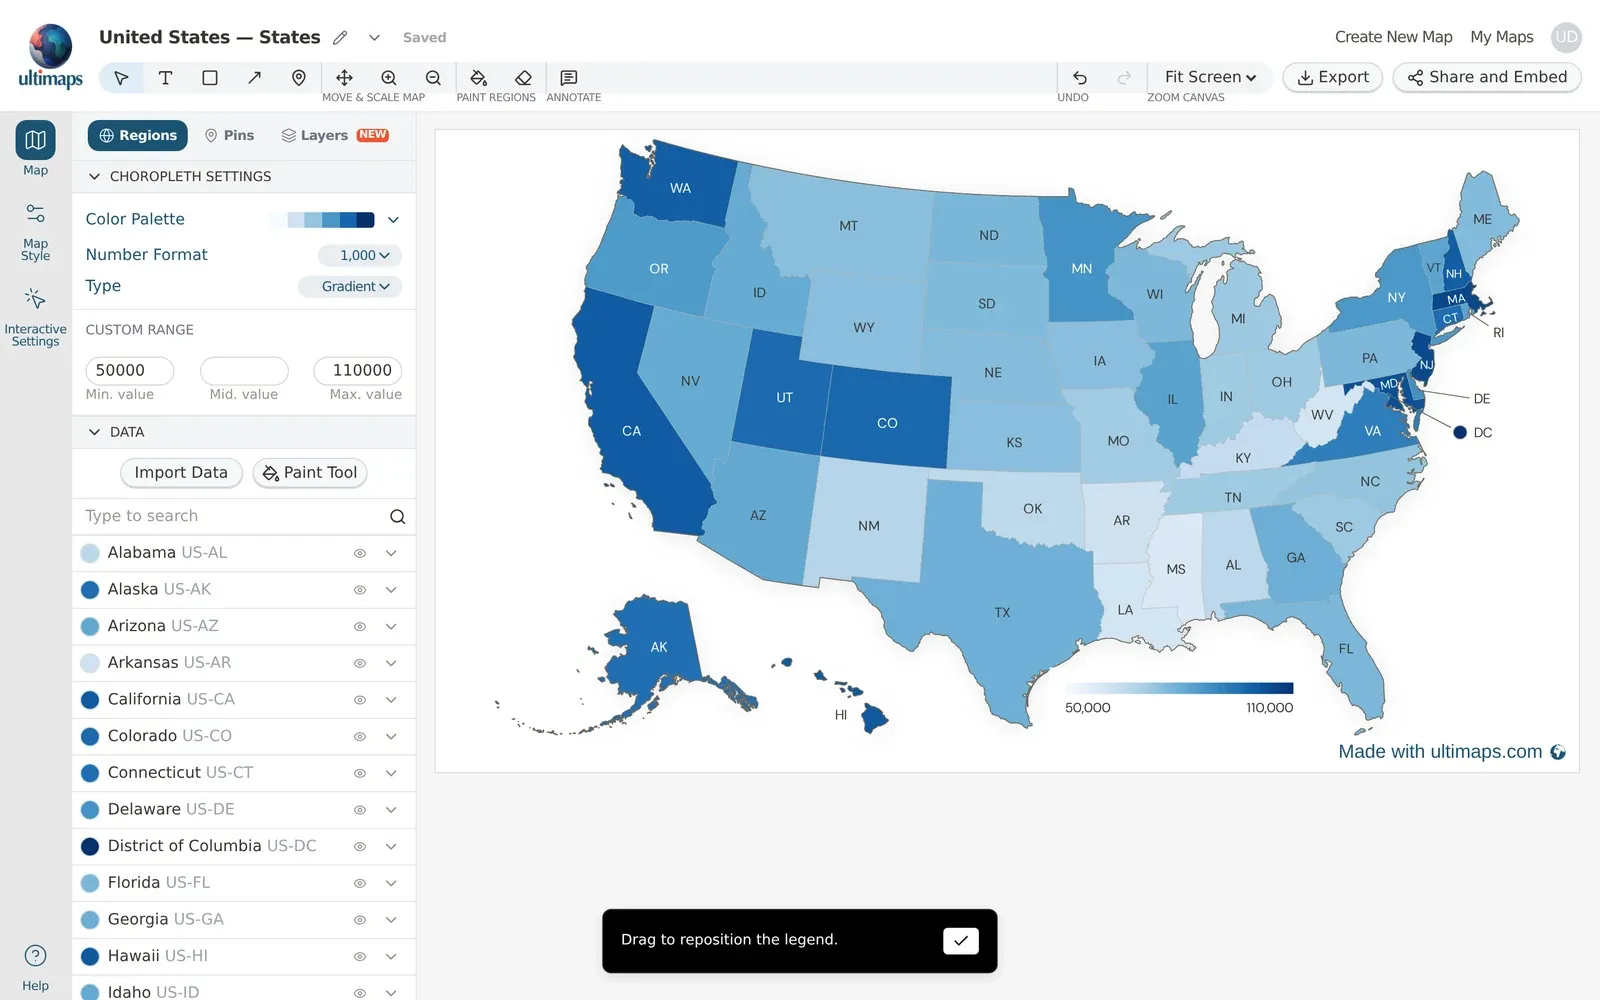Redo the last undone action

pos(1124,78)
